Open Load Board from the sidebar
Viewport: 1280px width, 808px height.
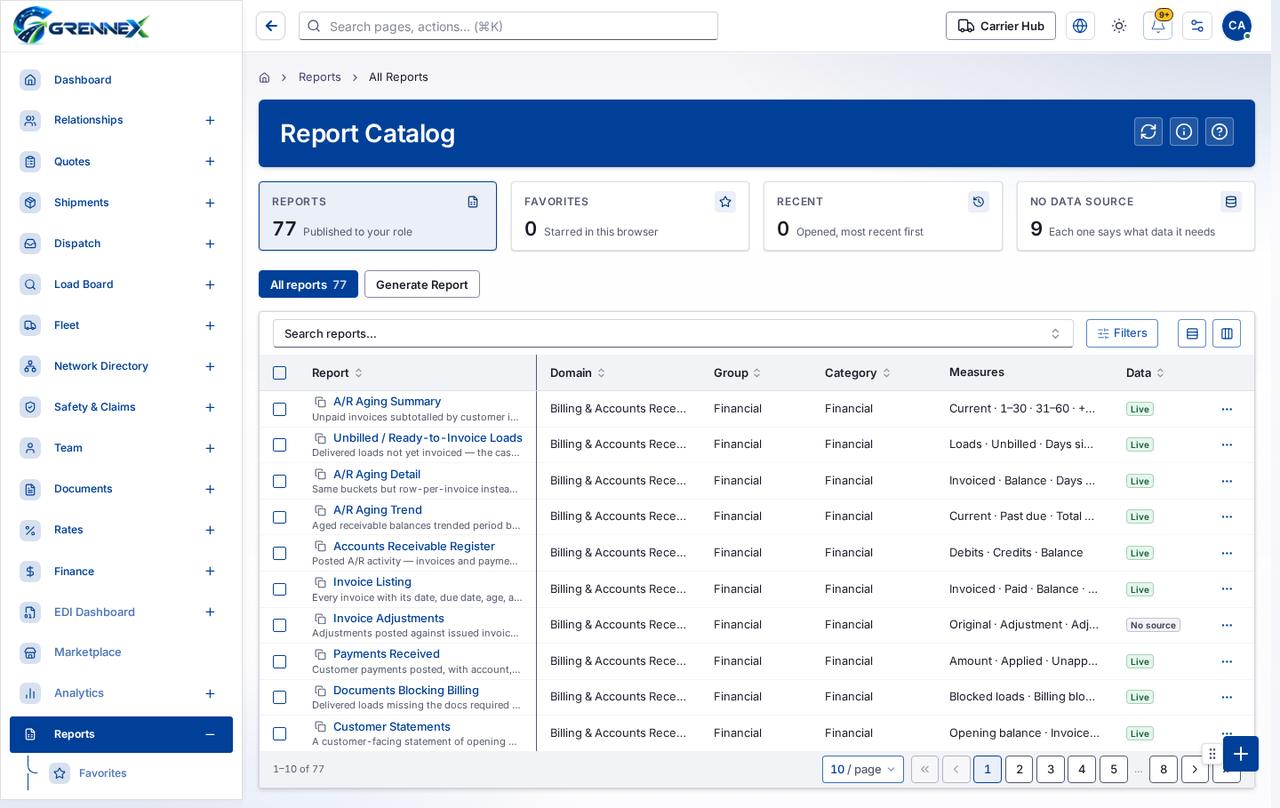coord(83,284)
